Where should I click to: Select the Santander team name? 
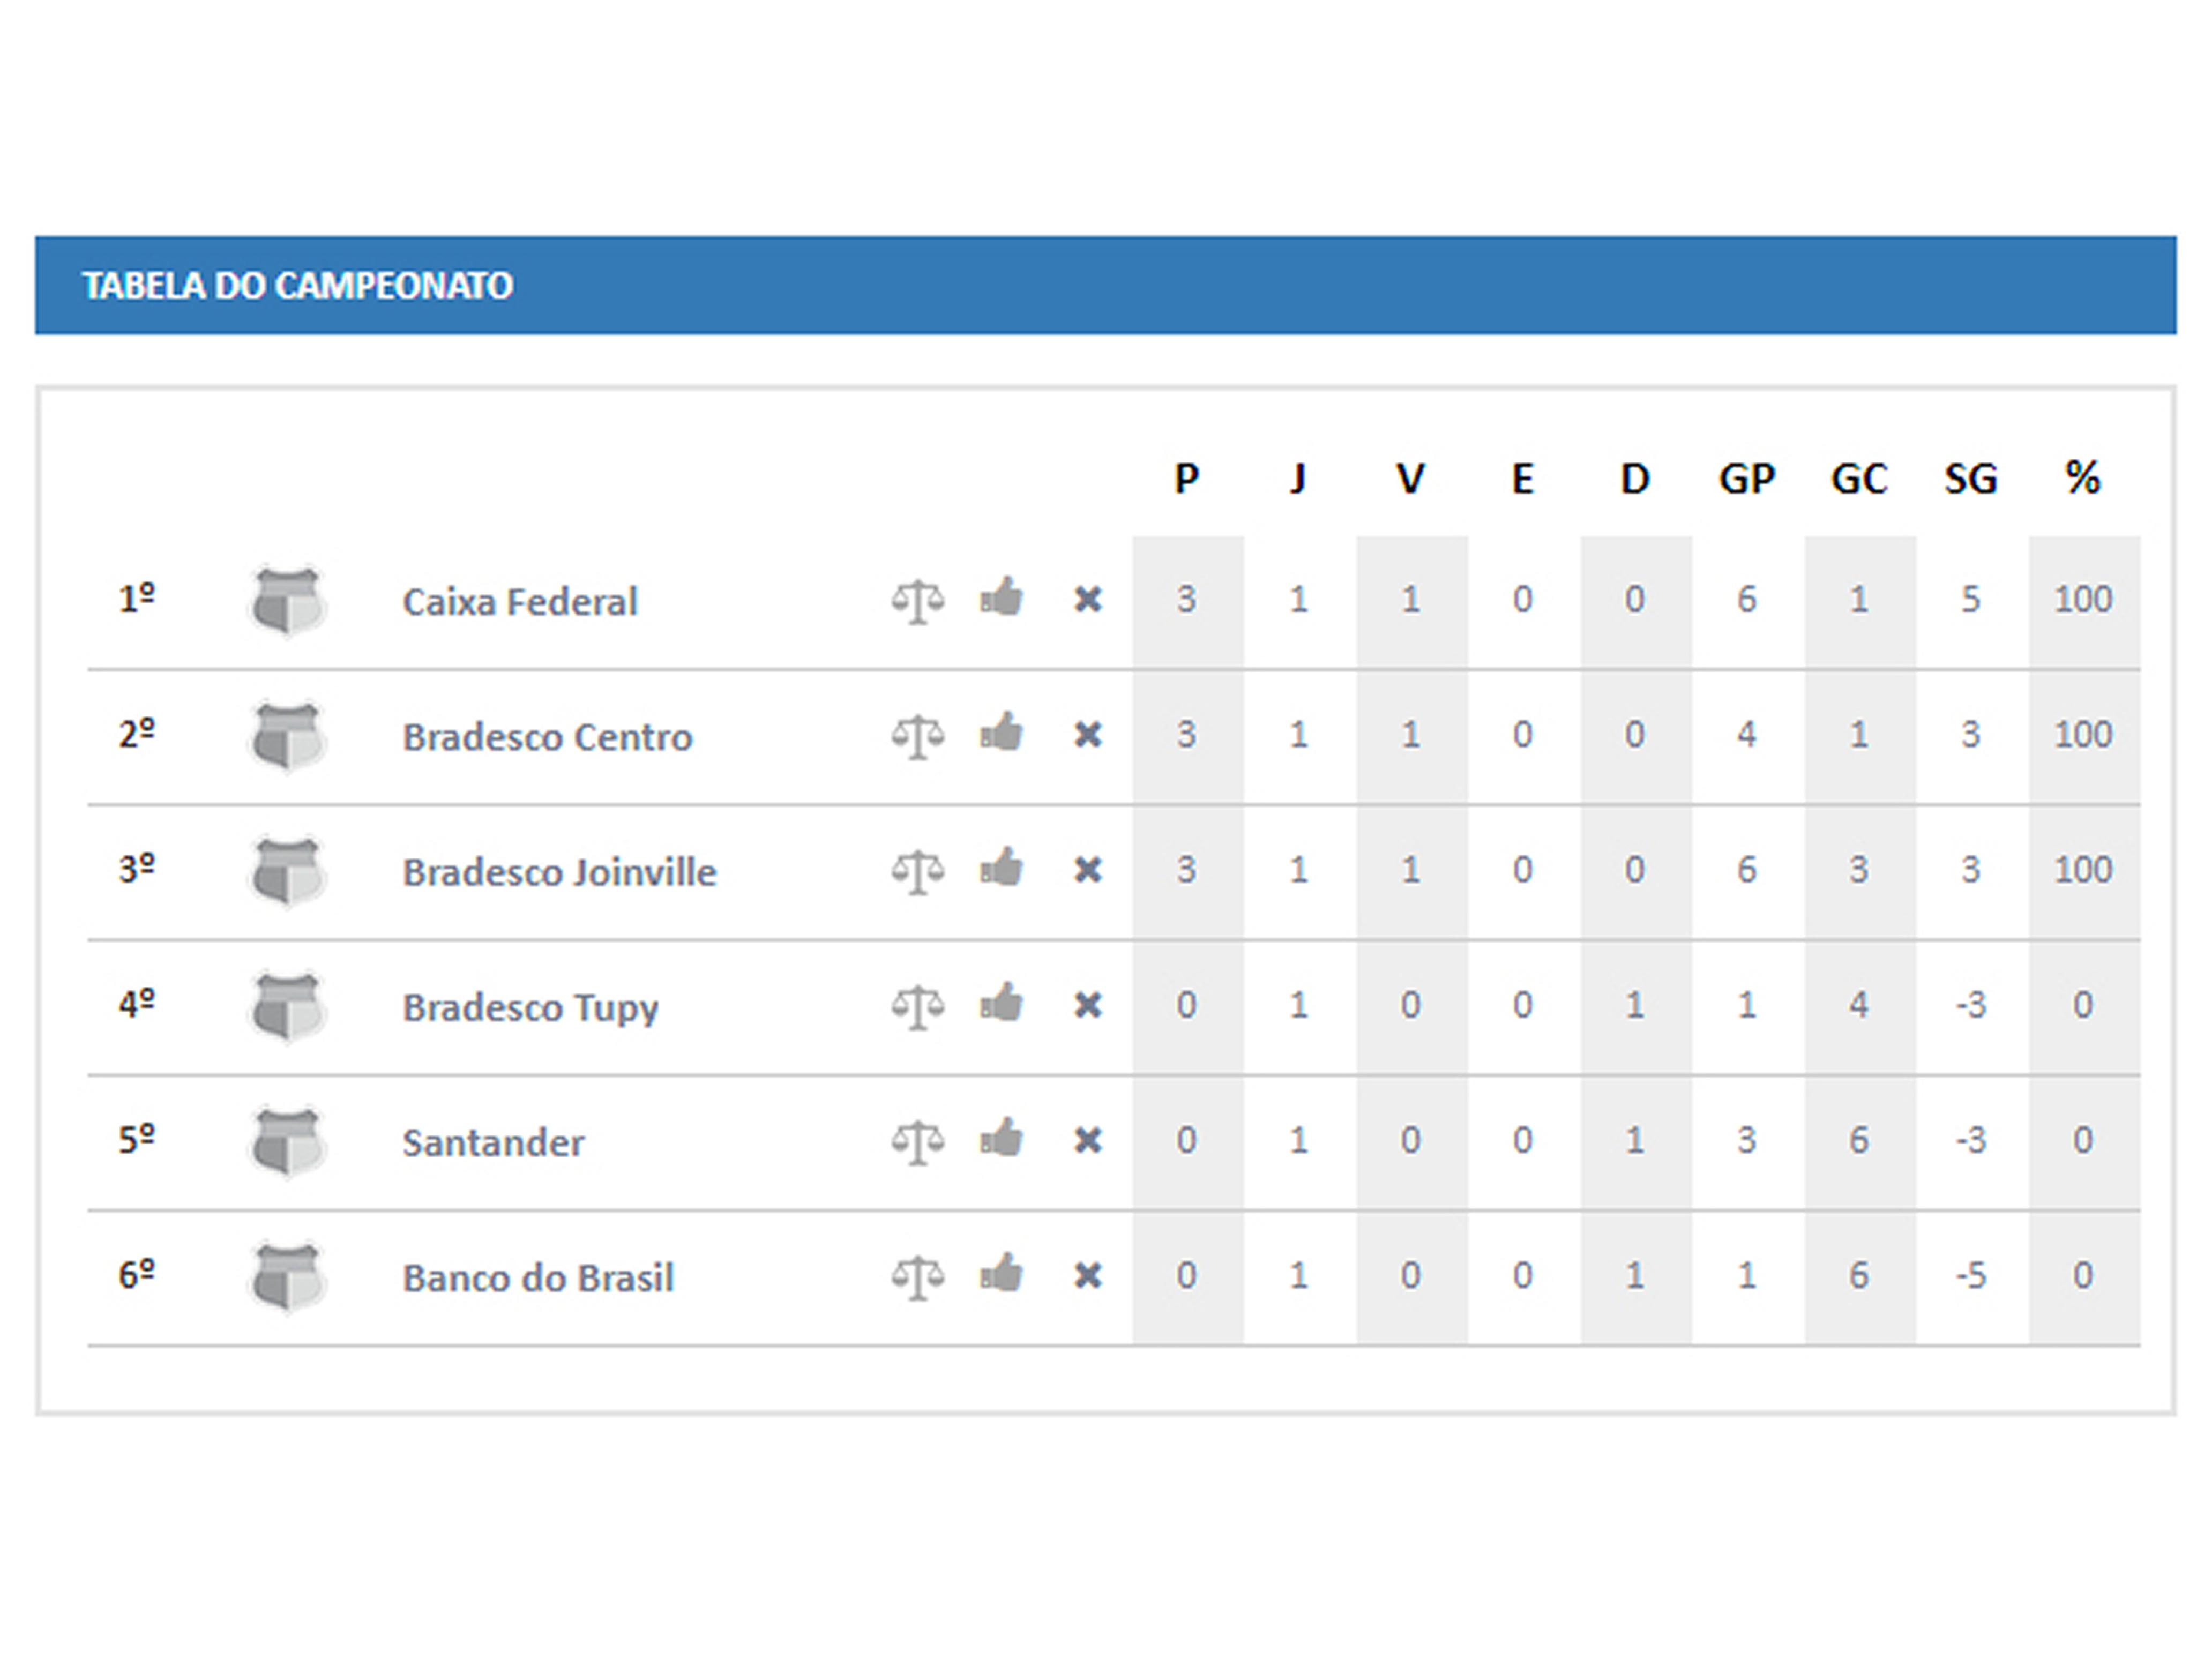493,1142
